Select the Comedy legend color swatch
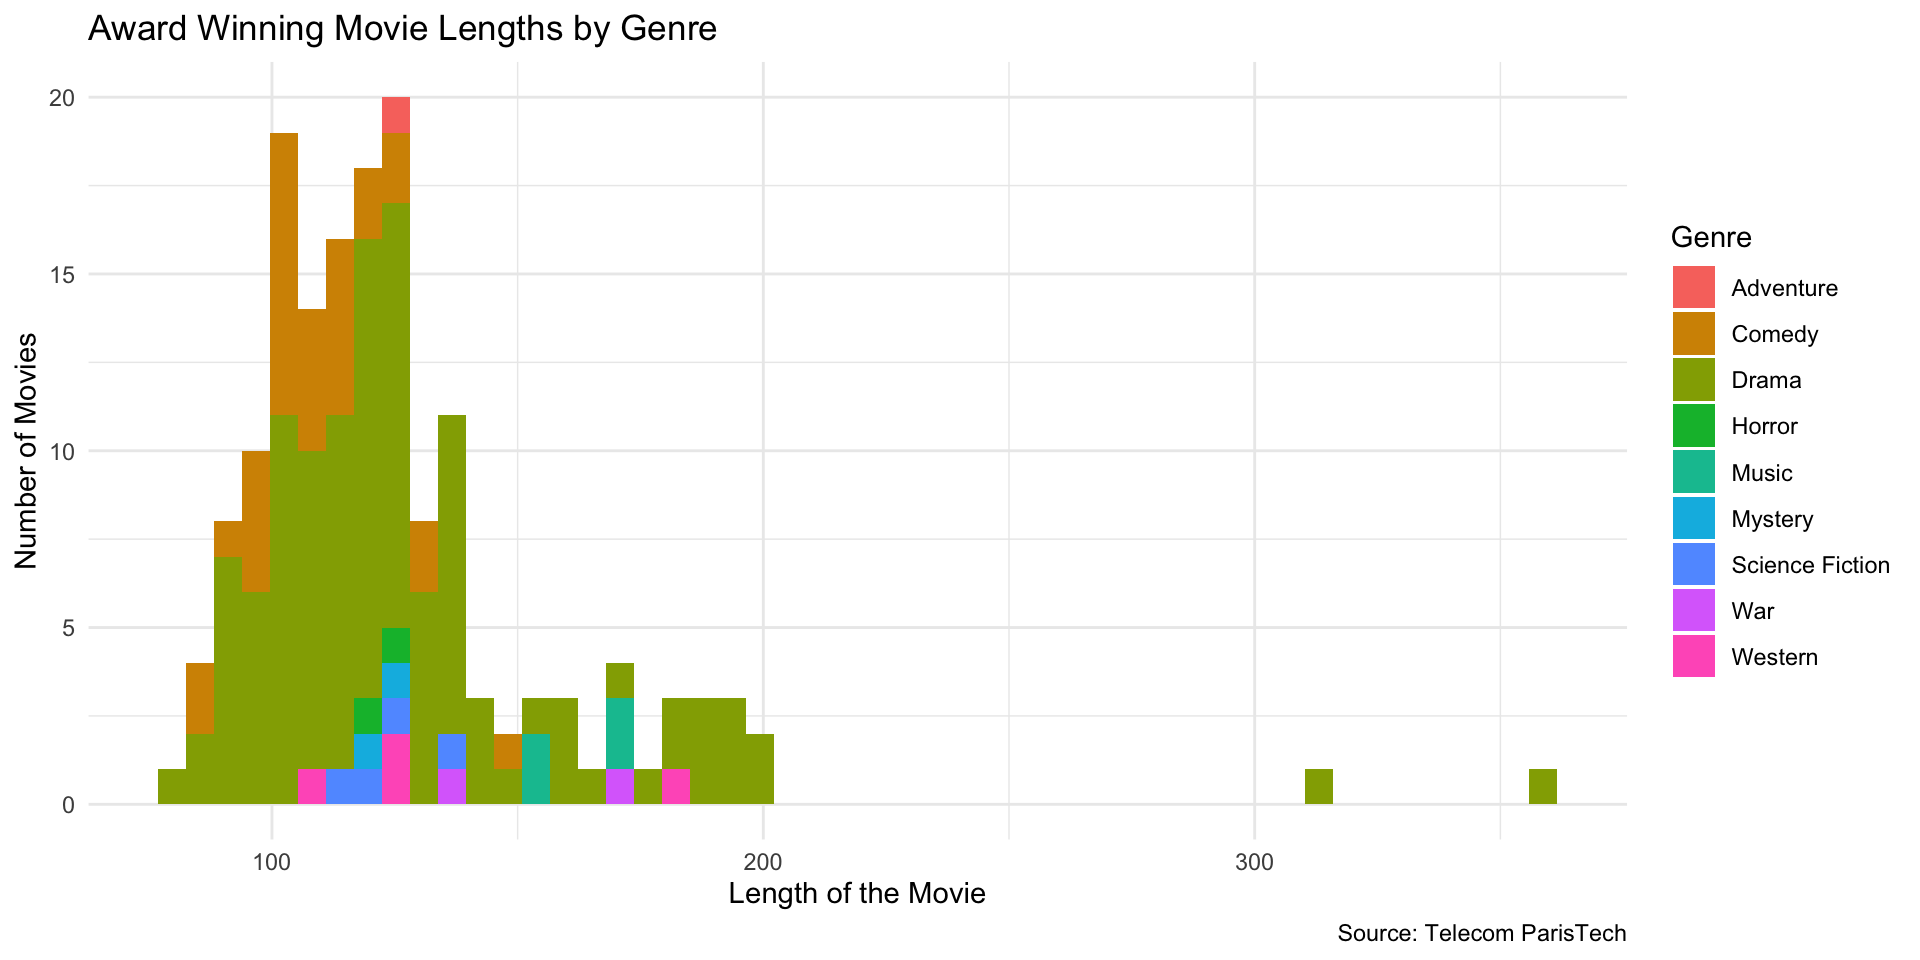 [1693, 334]
